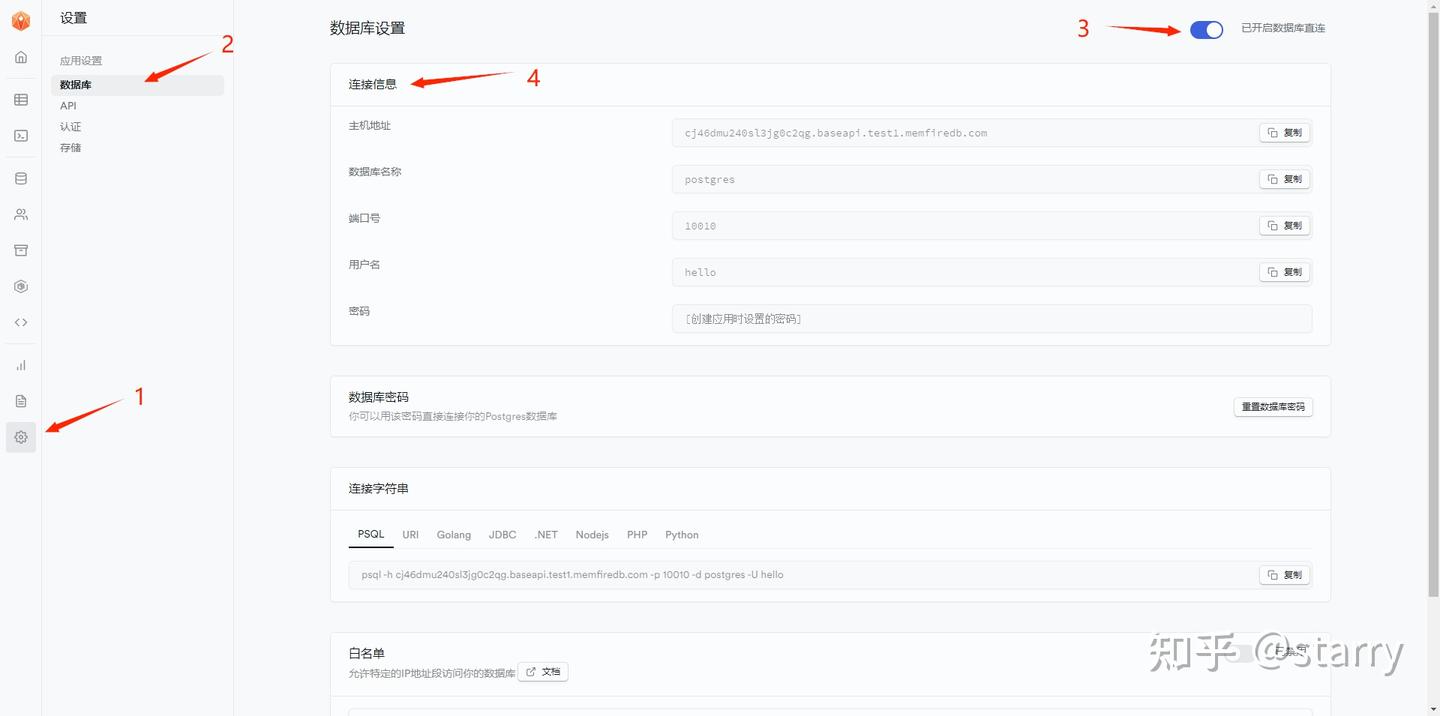Copy the host address value
The height and width of the screenshot is (716, 1440).
click(1285, 133)
